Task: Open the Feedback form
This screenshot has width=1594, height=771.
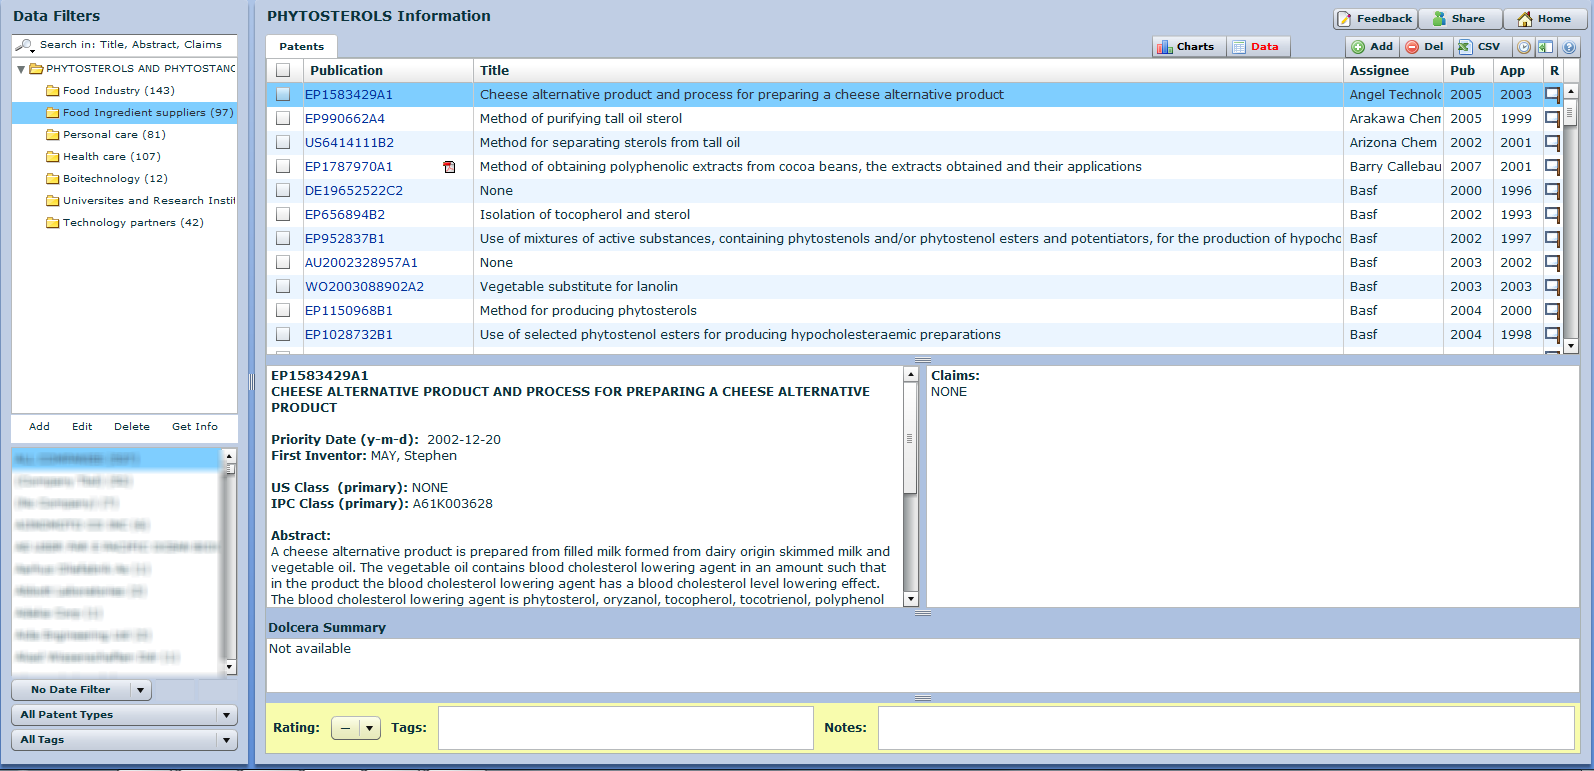Action: [x=1375, y=19]
